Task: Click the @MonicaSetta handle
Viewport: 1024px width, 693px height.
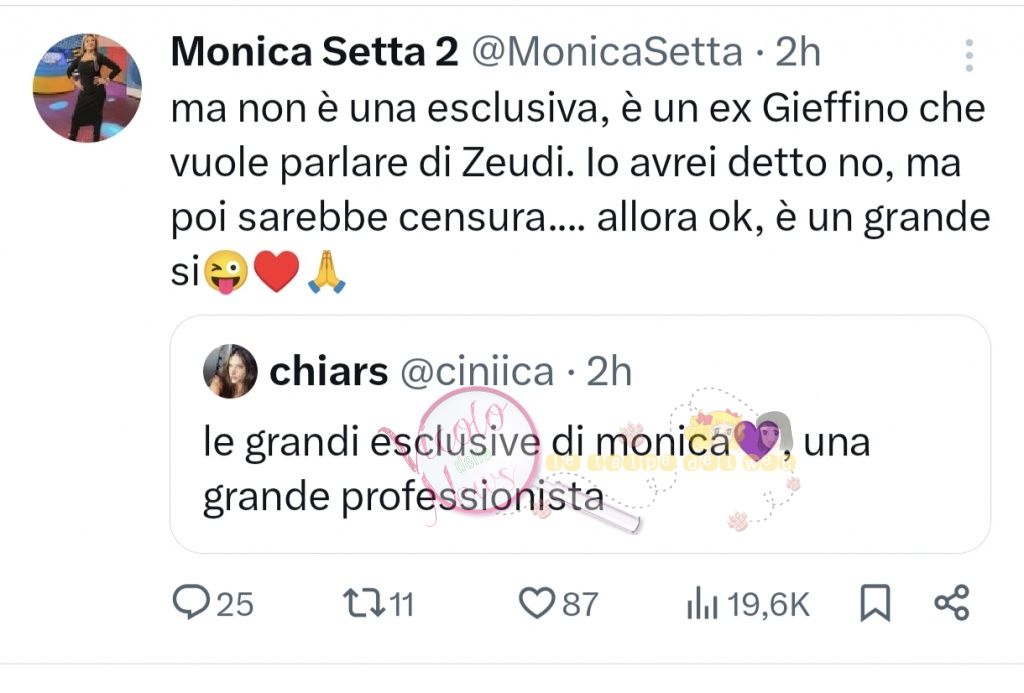Action: point(607,54)
